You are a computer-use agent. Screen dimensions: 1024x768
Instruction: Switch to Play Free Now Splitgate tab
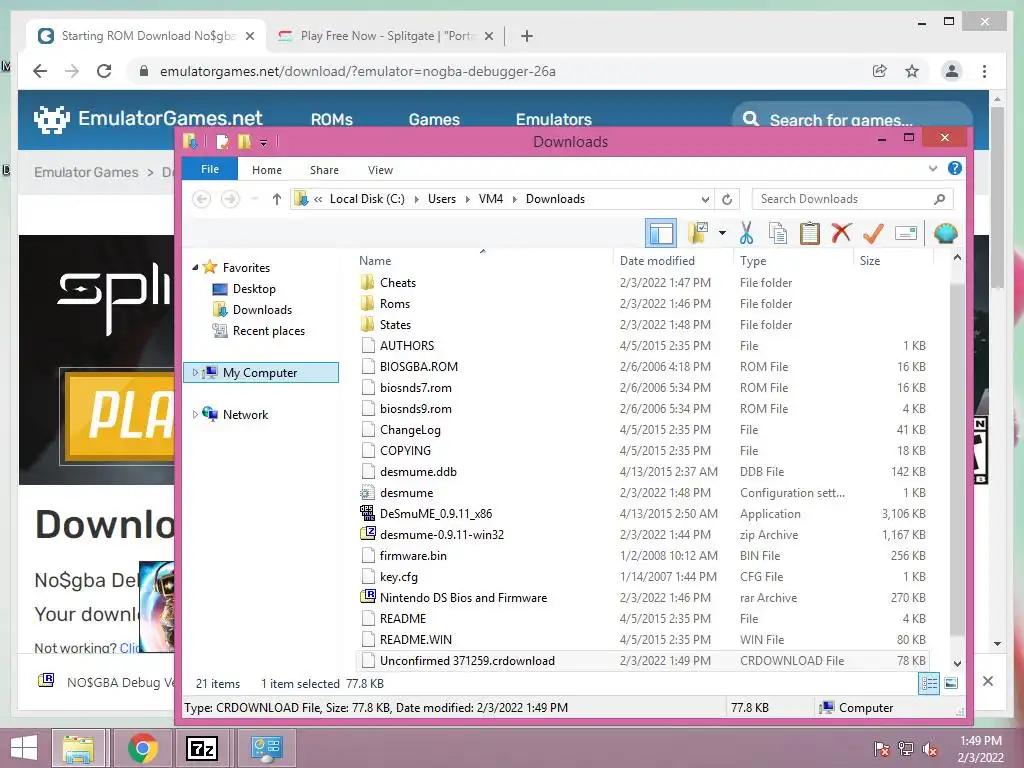point(385,36)
